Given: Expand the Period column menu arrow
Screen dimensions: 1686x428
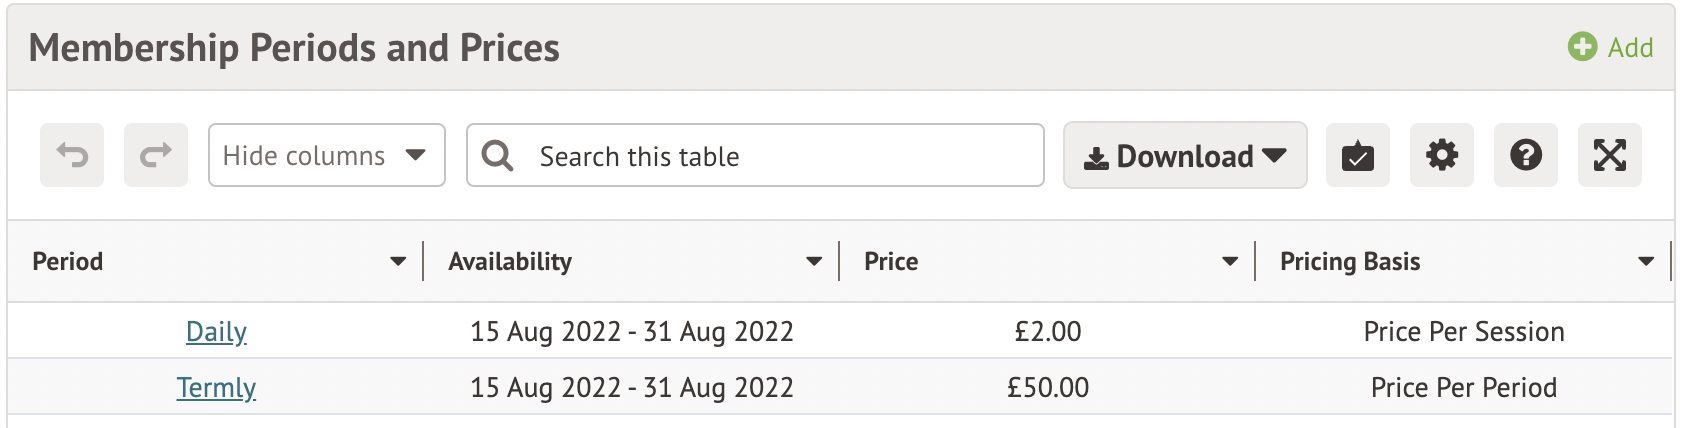Looking at the screenshot, I should click(398, 262).
